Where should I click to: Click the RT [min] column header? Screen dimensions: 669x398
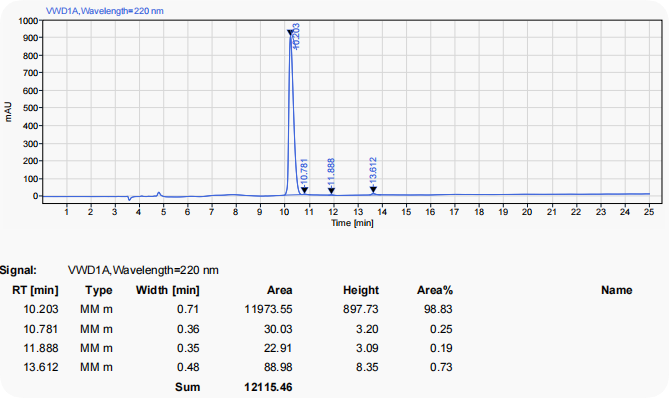click(x=35, y=290)
